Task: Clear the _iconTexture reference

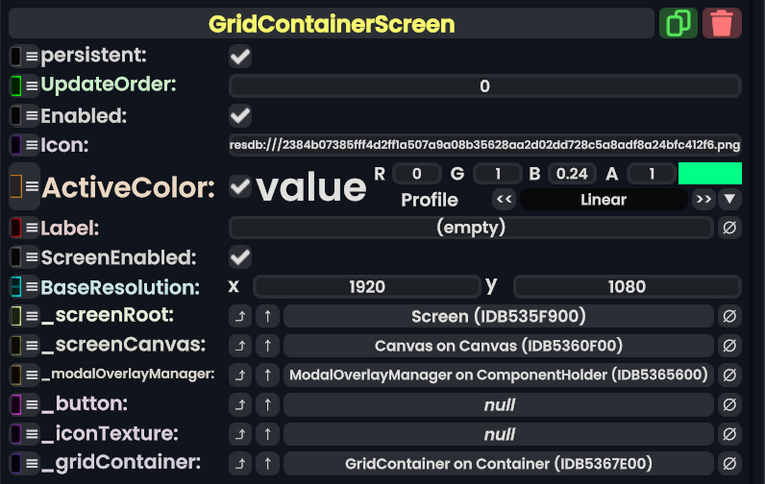Action: [x=729, y=434]
